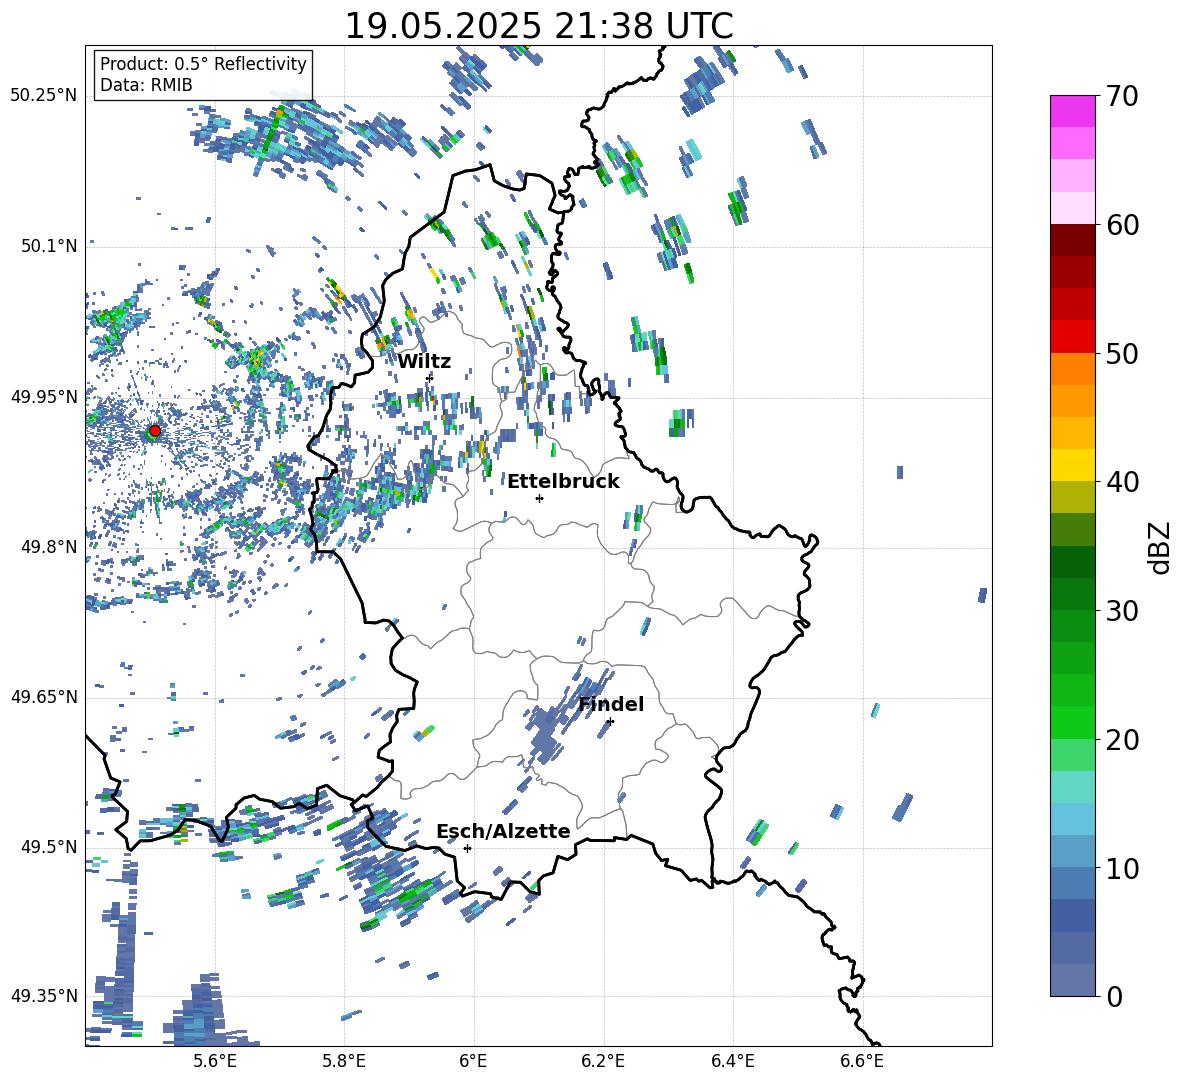This screenshot has width=1184, height=1081.
Task: Click the 5.8°E longitude label
Action: (344, 1061)
